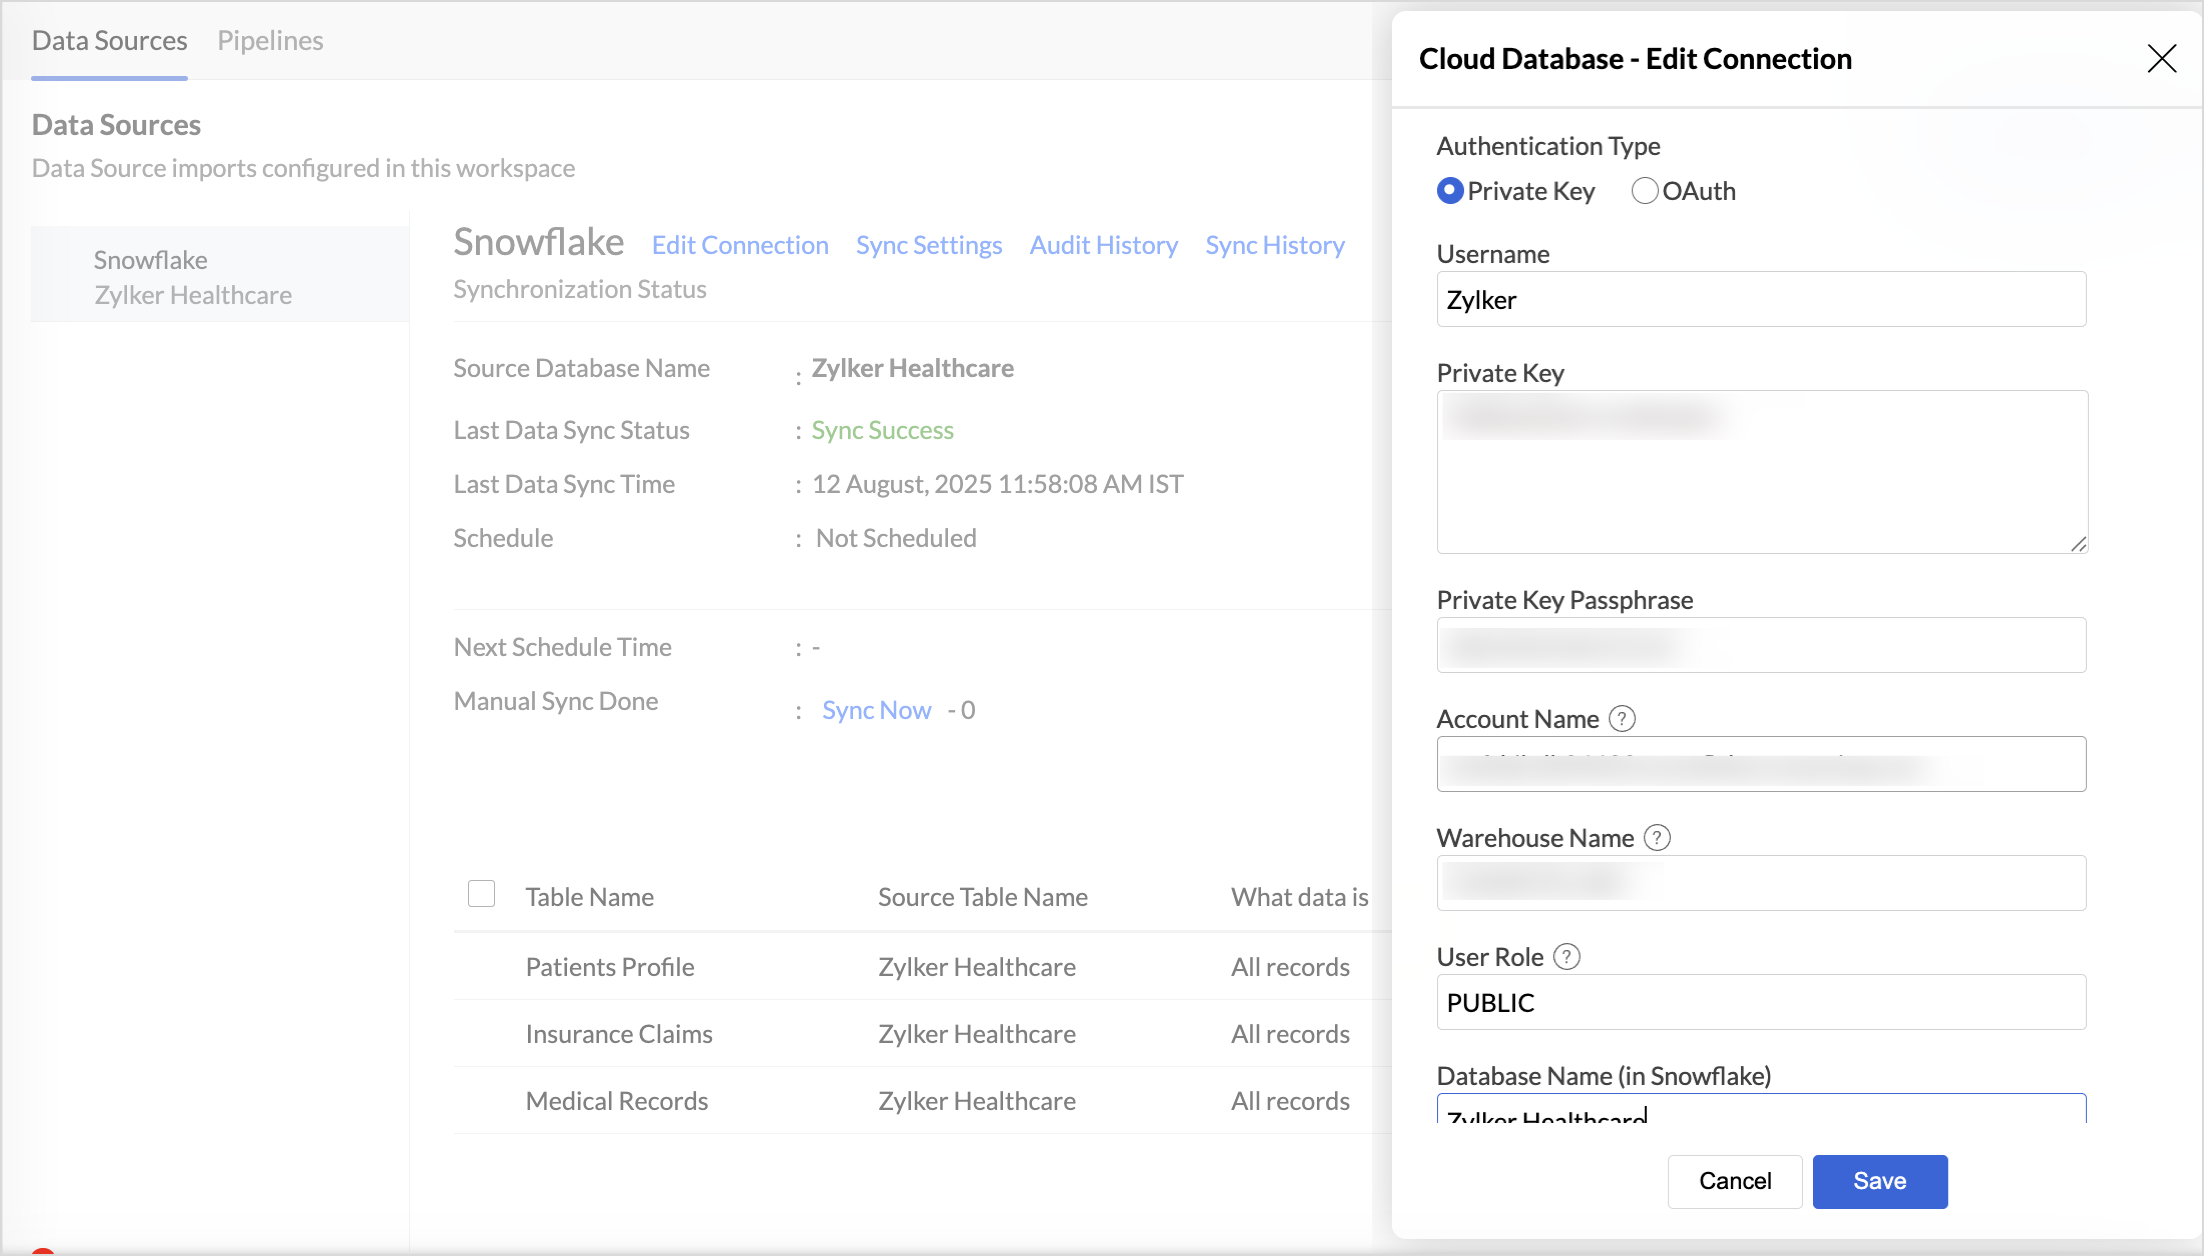The height and width of the screenshot is (1256, 2204).
Task: Tick the select-all tables checkbox
Action: click(481, 893)
